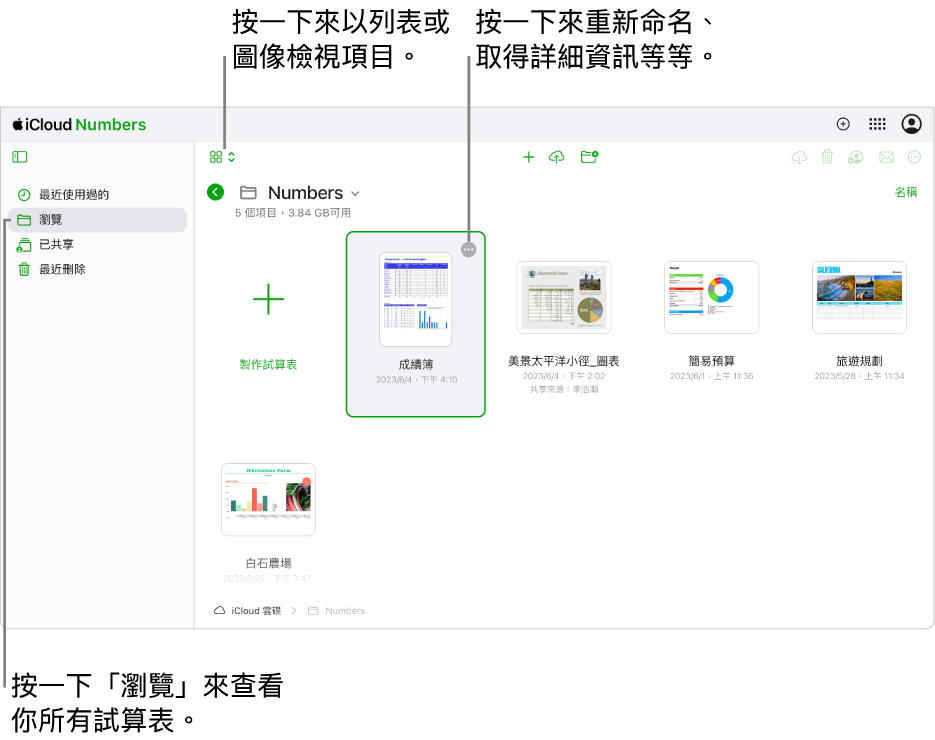Click 美景太平洋小徑_圖表 file name
Screen dimensions: 935x740
[564, 361]
